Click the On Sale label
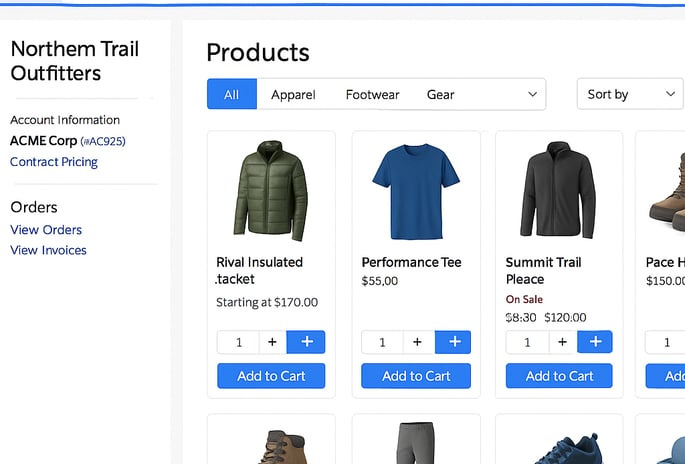The width and height of the screenshot is (685, 464). coord(524,299)
